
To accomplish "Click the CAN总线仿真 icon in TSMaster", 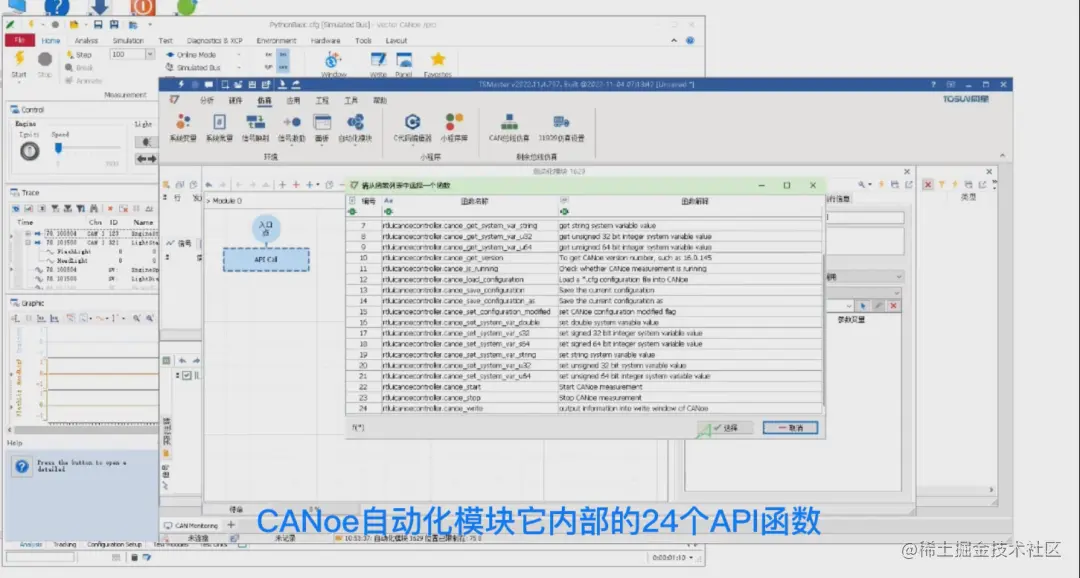I will pos(509,123).
